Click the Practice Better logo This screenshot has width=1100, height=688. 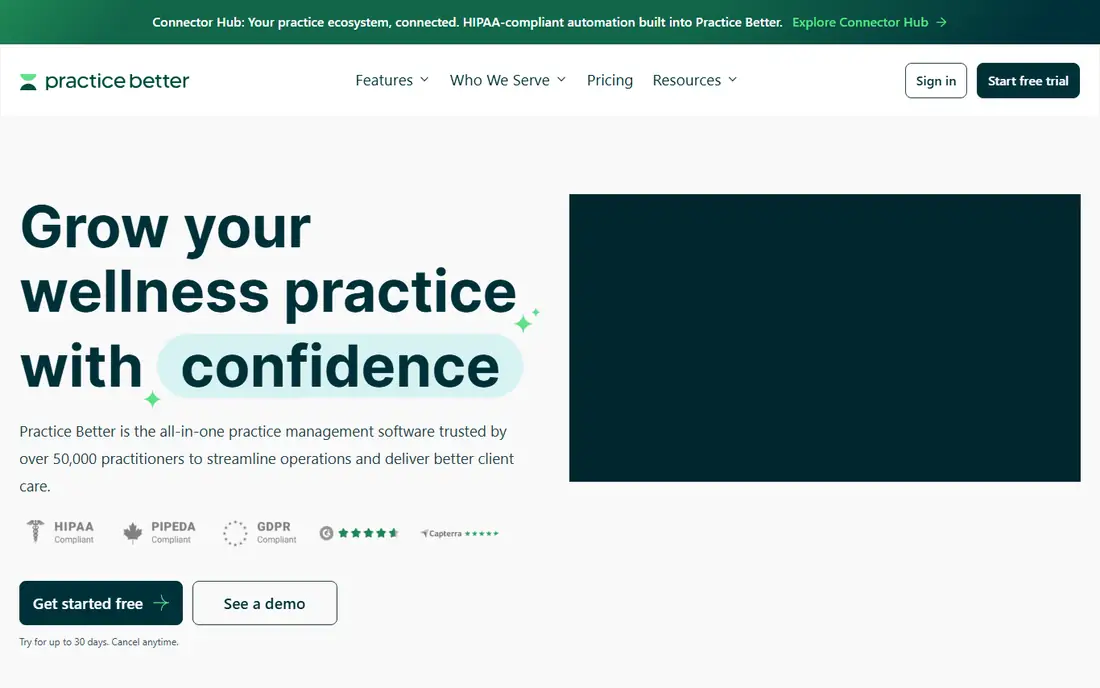pos(105,81)
